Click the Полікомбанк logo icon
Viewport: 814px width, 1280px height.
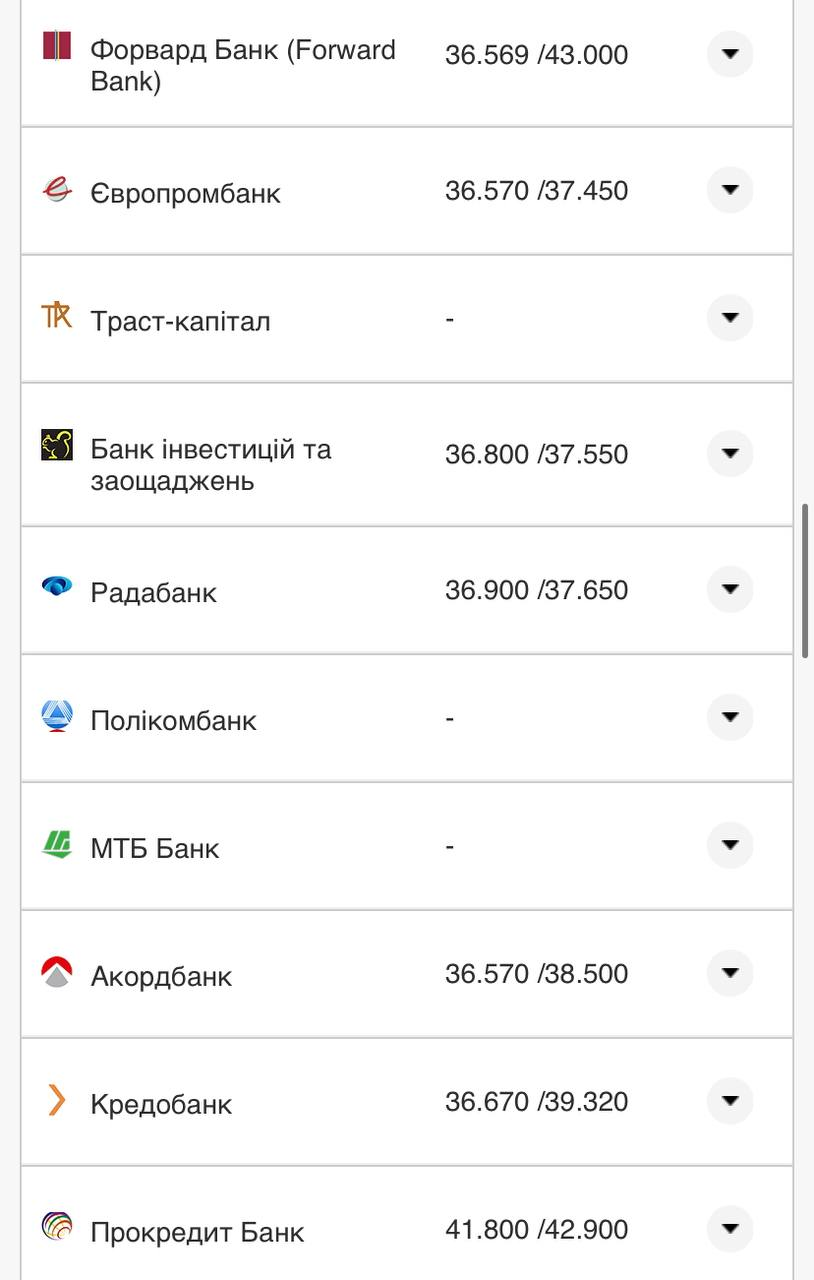pos(57,716)
